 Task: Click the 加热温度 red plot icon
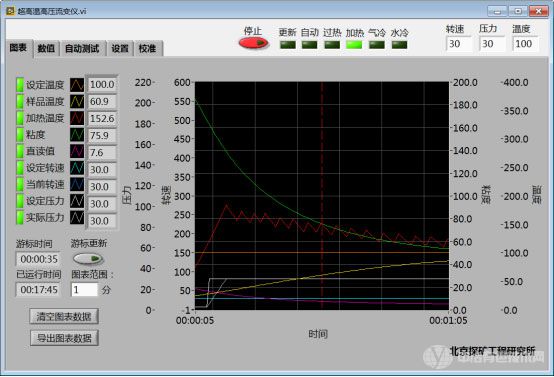pos(77,118)
